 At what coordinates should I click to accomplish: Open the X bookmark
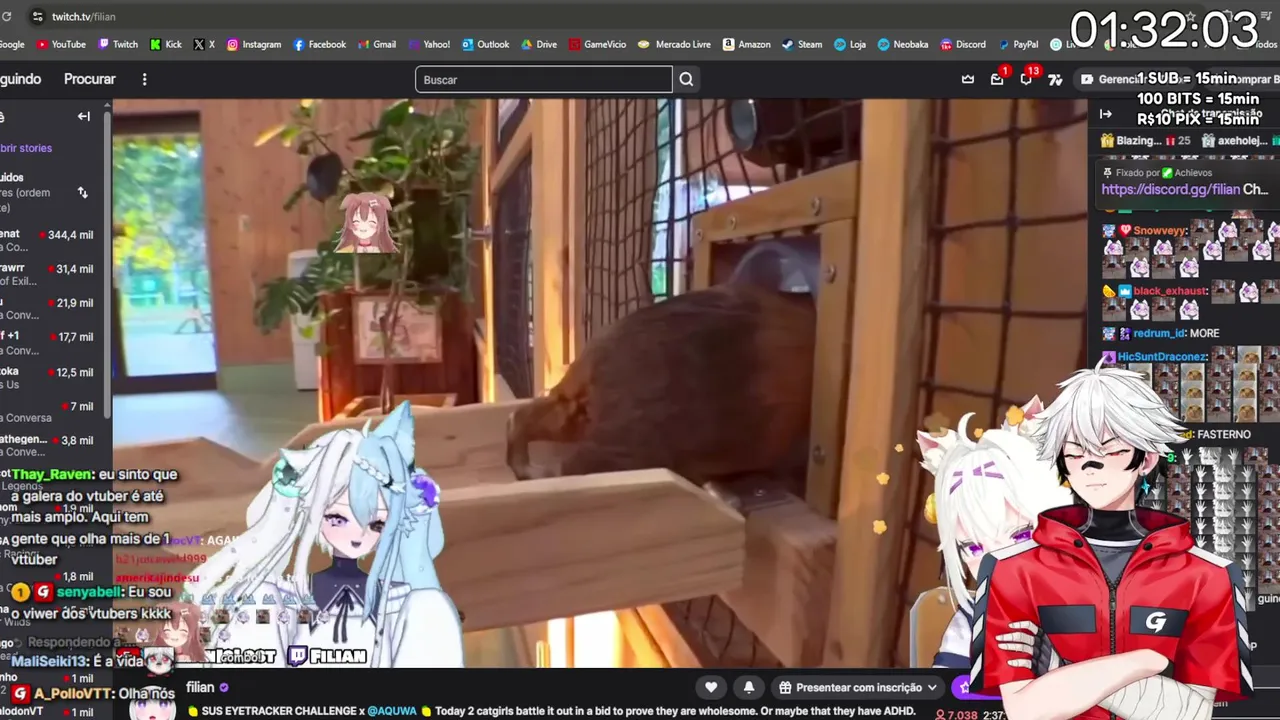coord(204,44)
